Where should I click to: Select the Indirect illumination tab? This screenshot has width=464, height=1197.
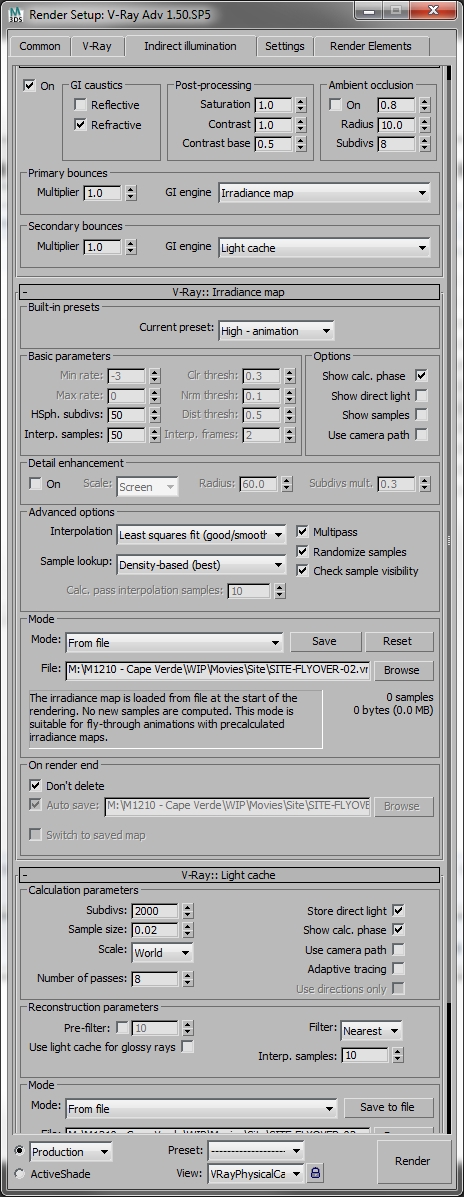(190, 46)
